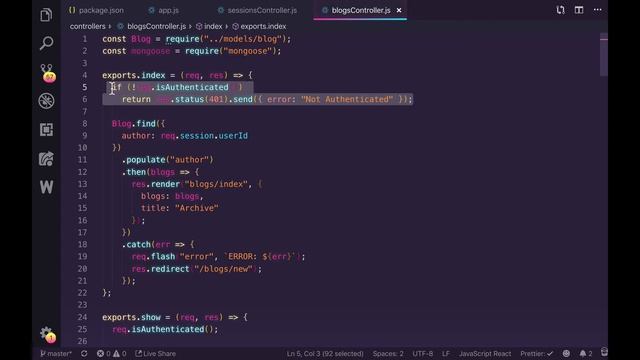
Task: Click the text exports.show
Action: click(x=131, y=317)
